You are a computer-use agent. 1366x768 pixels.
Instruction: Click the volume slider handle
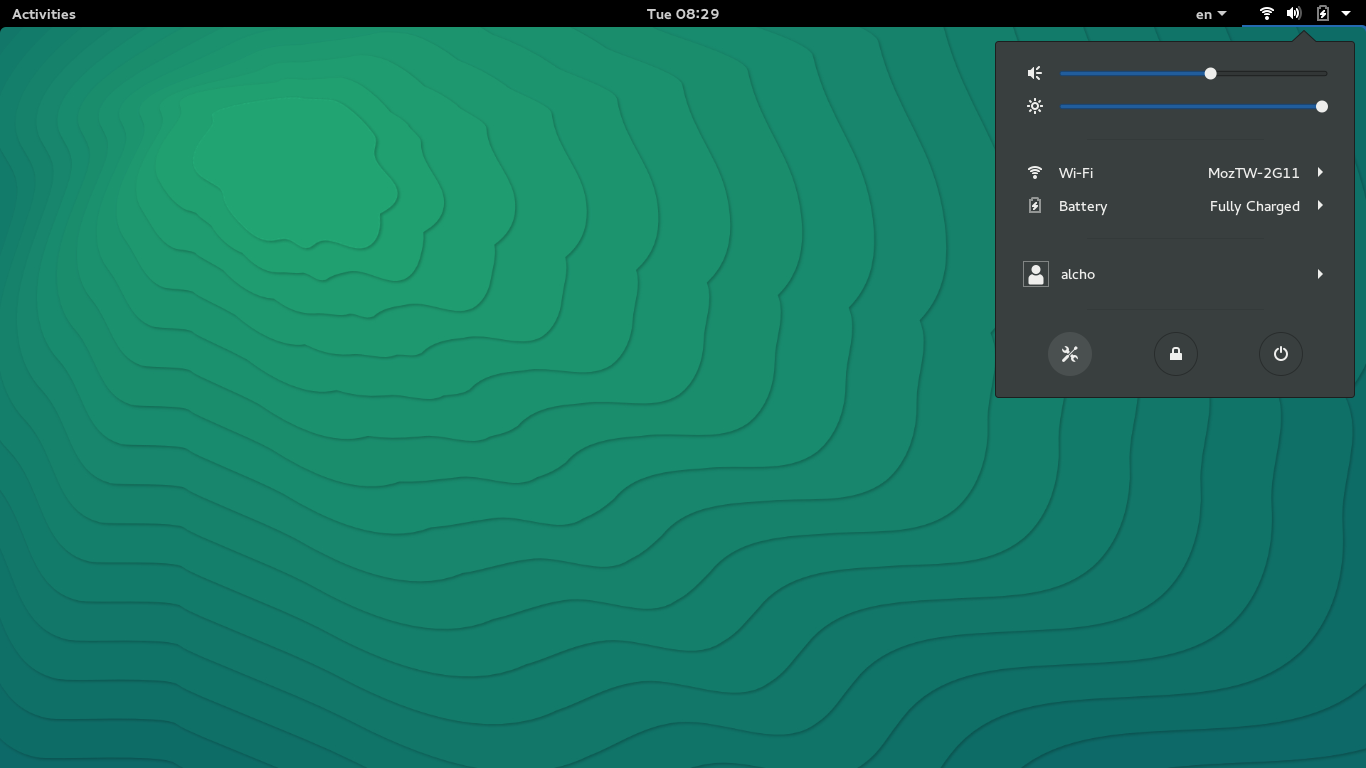1210,73
